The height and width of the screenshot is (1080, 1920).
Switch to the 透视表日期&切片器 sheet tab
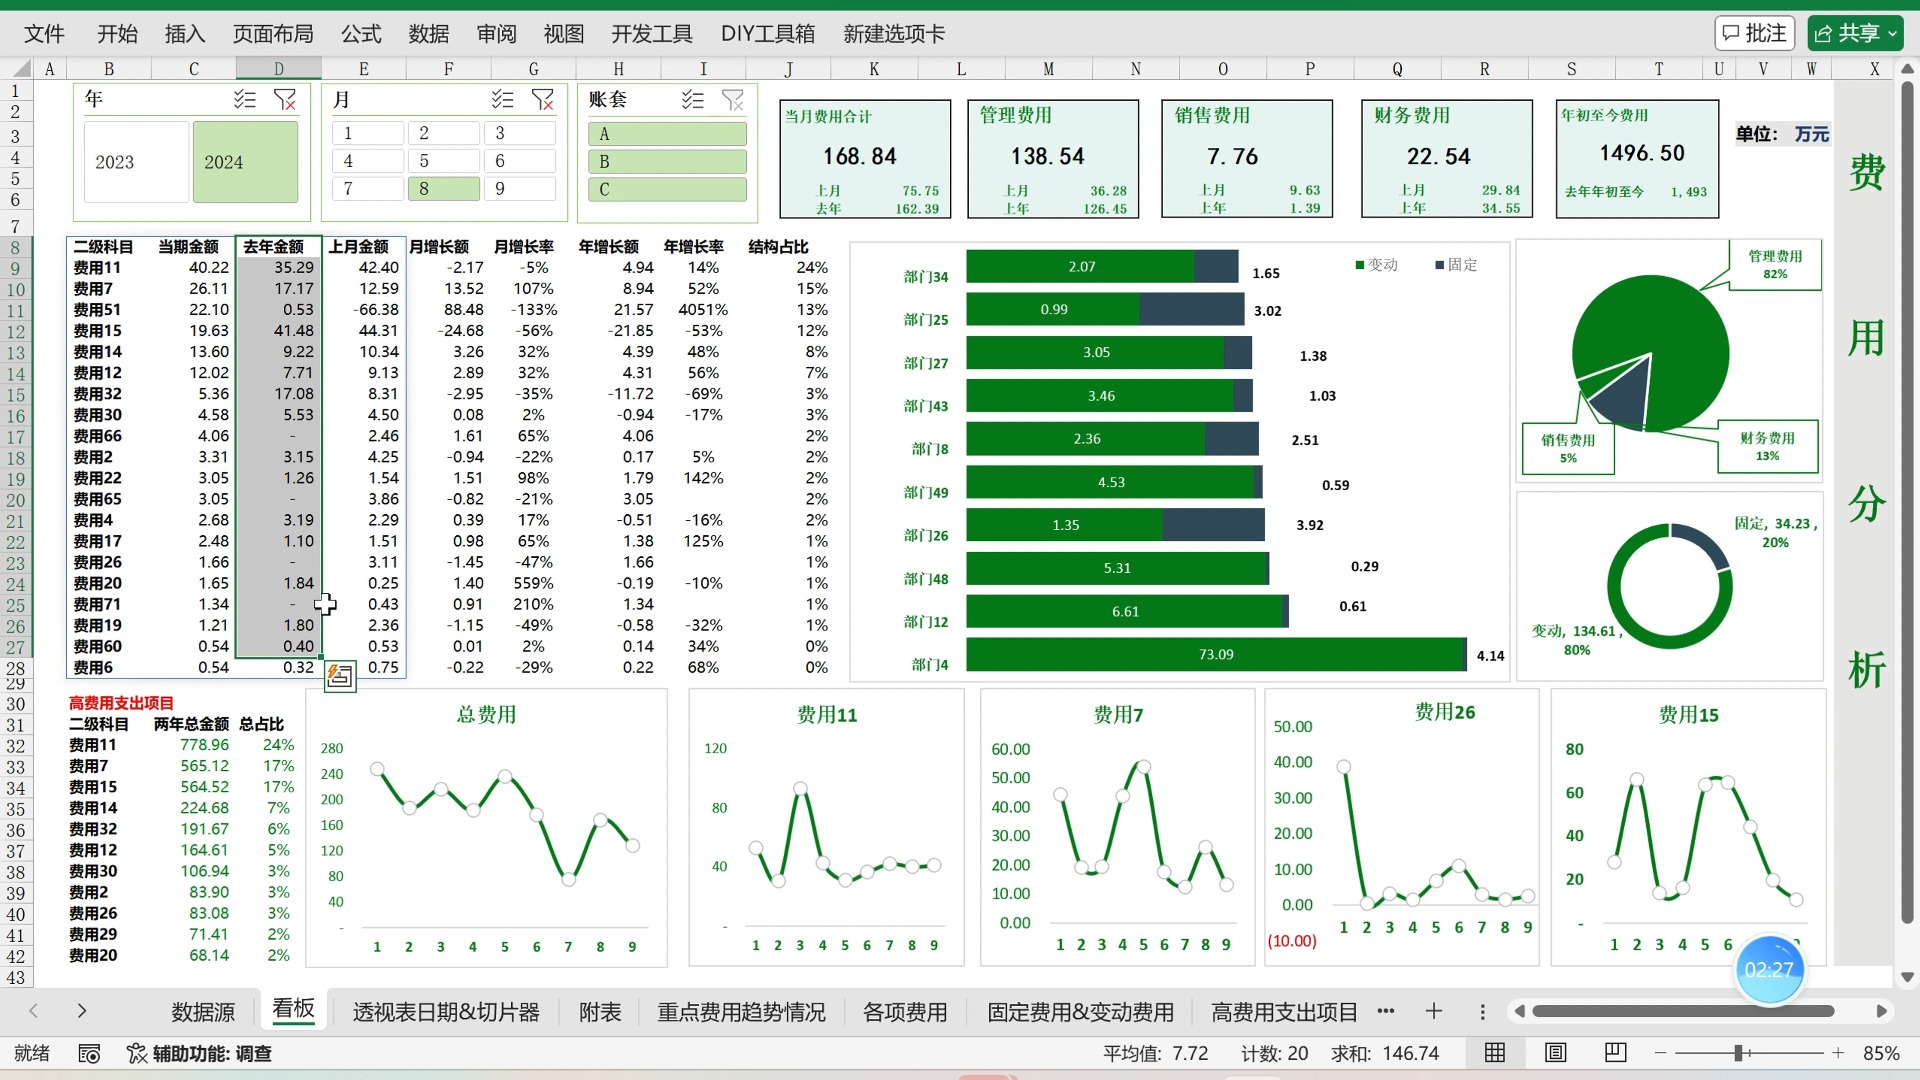tap(446, 1012)
